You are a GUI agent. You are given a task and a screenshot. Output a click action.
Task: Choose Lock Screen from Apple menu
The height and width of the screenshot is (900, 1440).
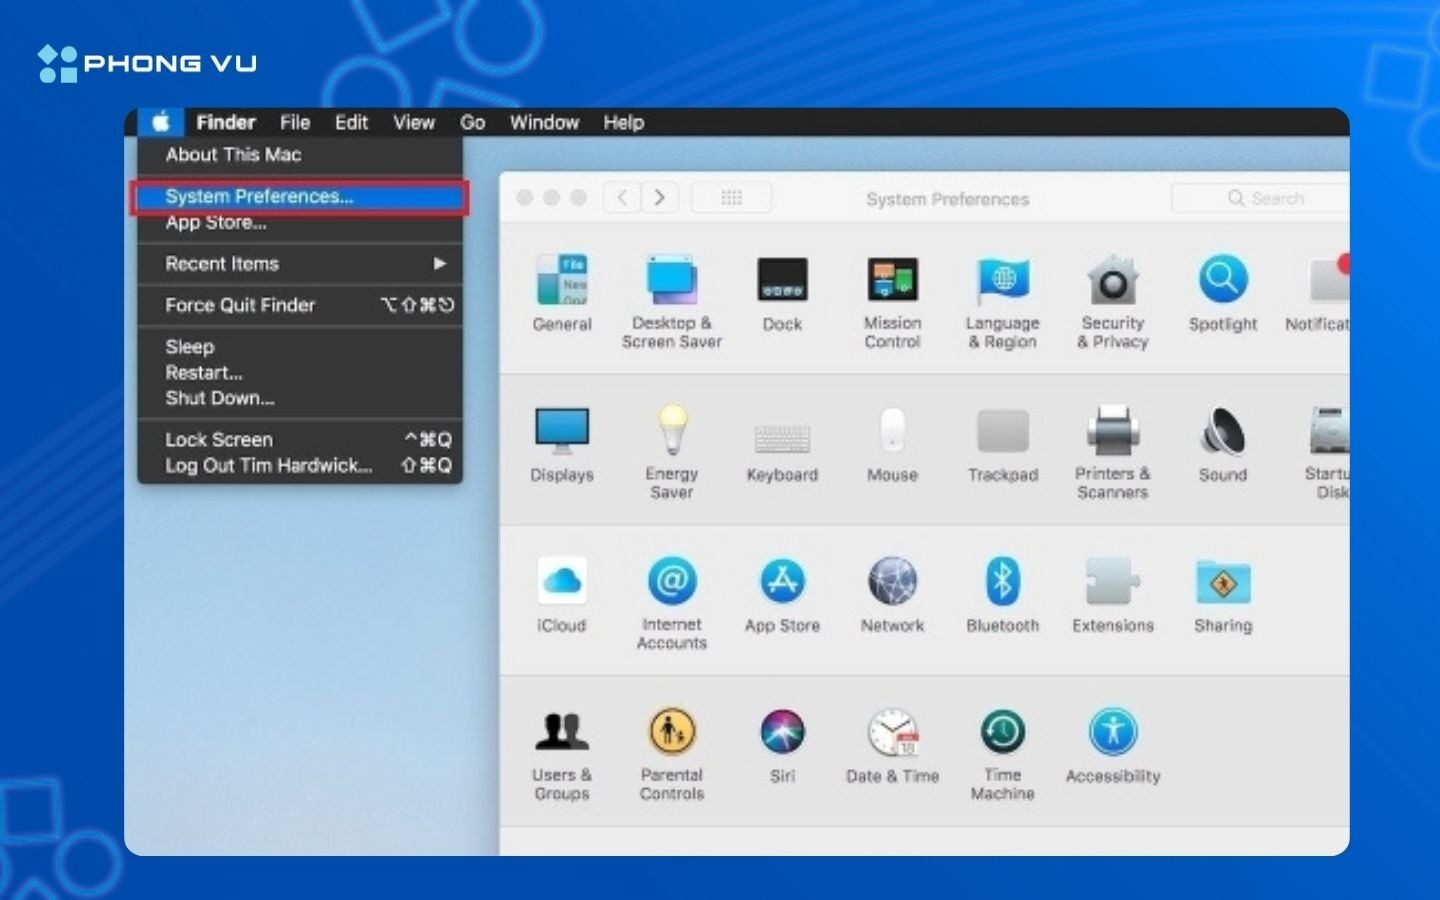click(x=300, y=440)
